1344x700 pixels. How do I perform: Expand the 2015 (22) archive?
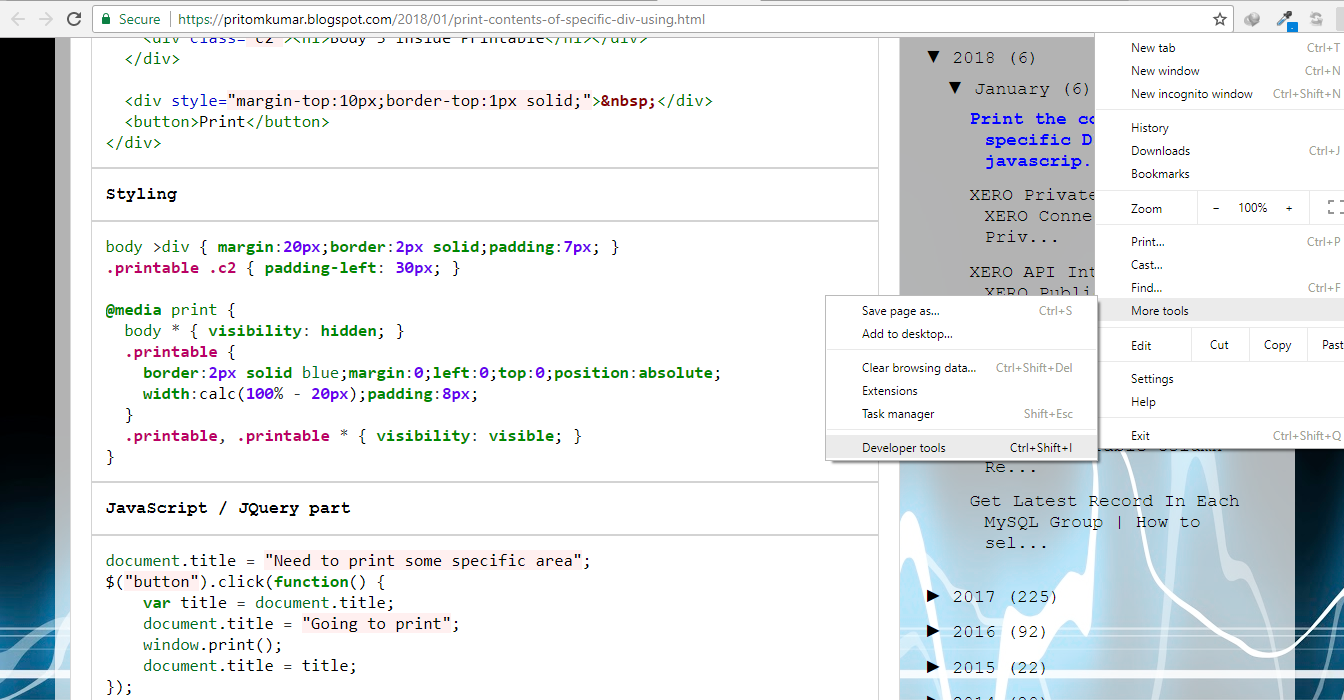tap(933, 667)
